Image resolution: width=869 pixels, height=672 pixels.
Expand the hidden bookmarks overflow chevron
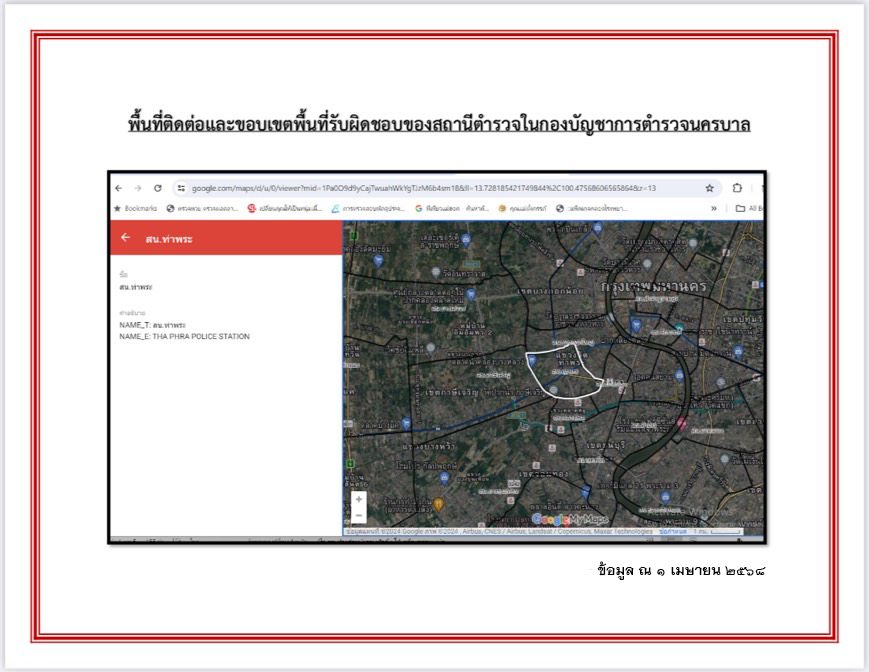coord(714,208)
